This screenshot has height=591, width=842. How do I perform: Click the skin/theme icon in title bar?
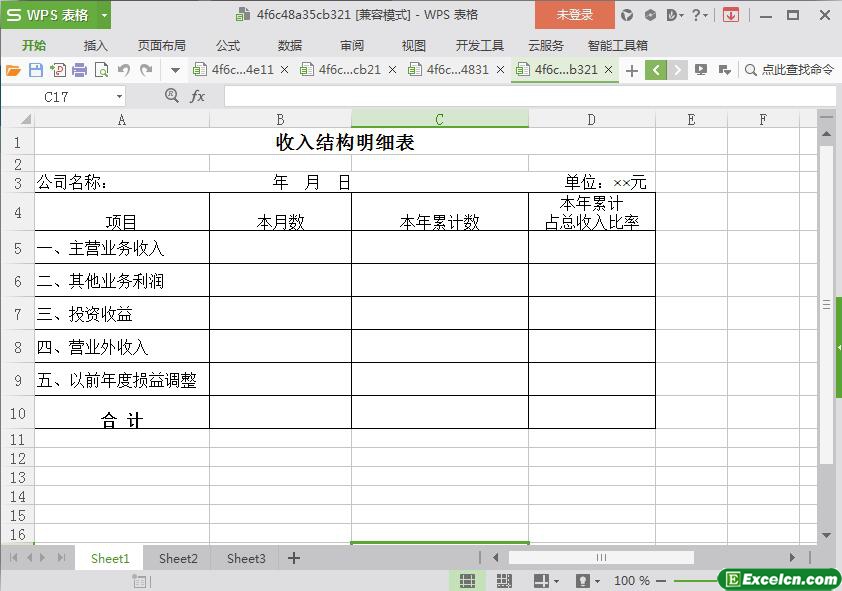(627, 15)
